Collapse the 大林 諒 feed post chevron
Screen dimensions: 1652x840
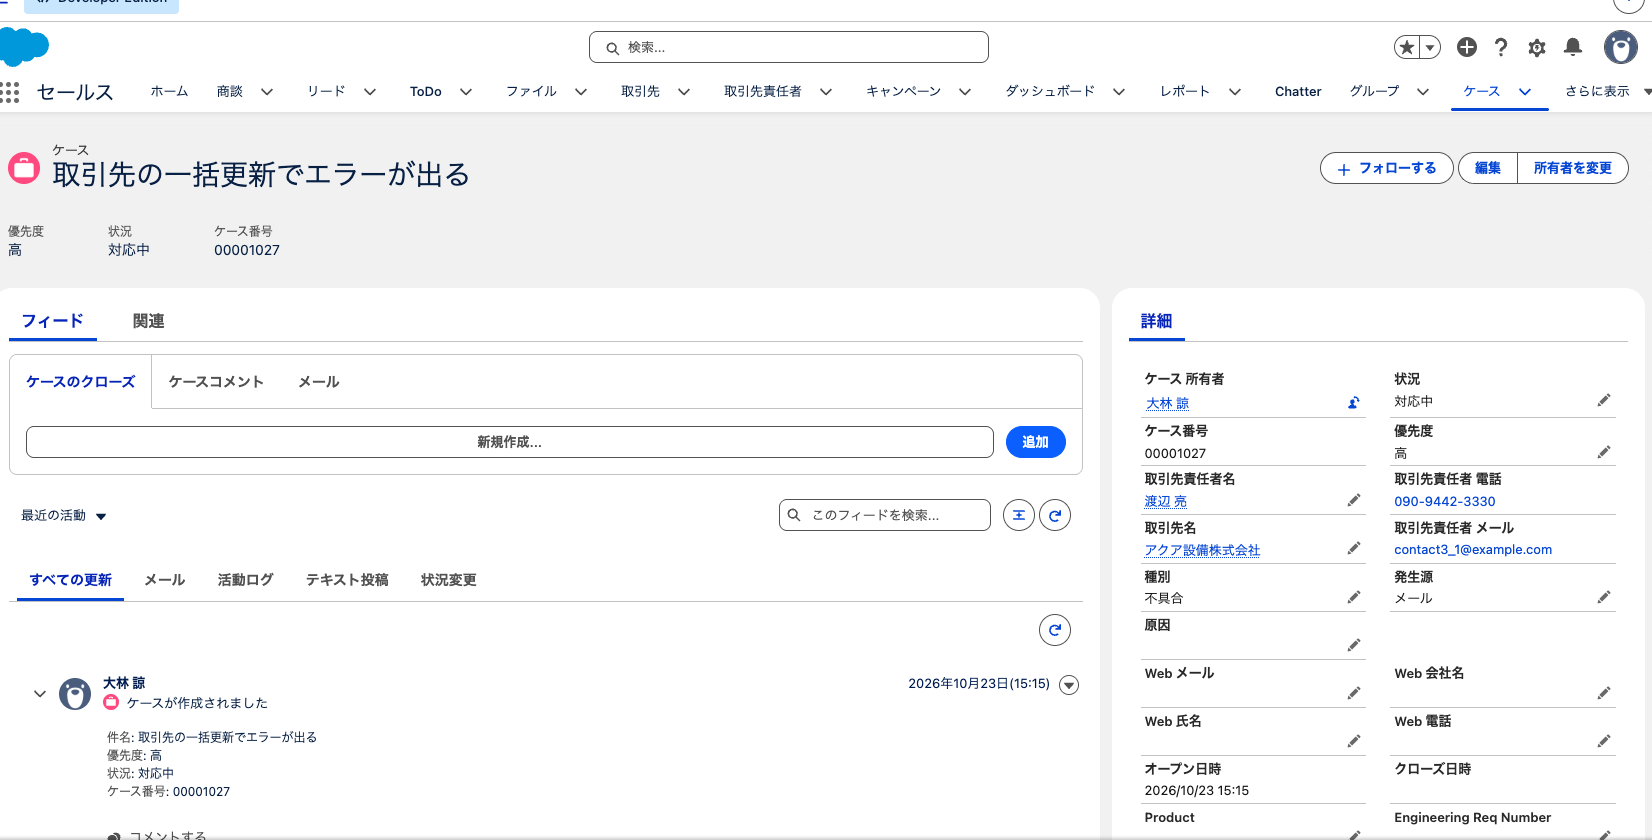[40, 693]
